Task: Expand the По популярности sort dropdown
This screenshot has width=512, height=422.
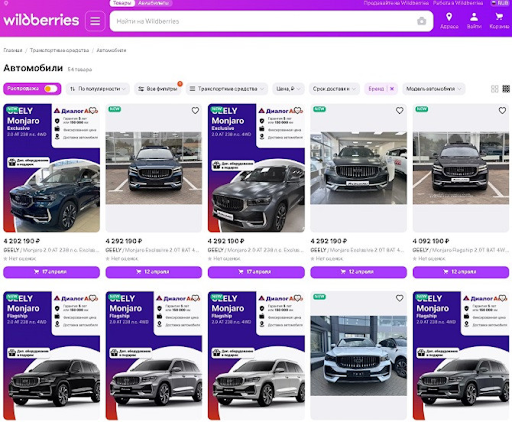Action: coord(98,89)
